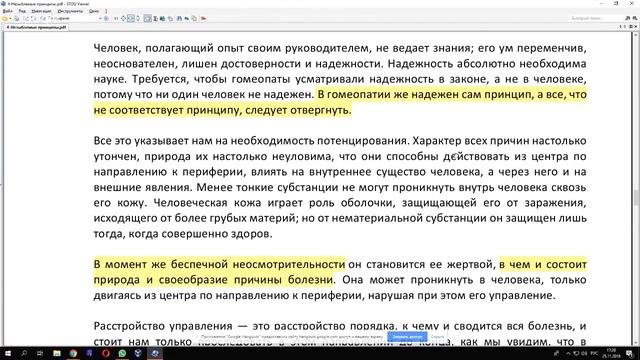Open the Инструменты menu

tap(70, 11)
